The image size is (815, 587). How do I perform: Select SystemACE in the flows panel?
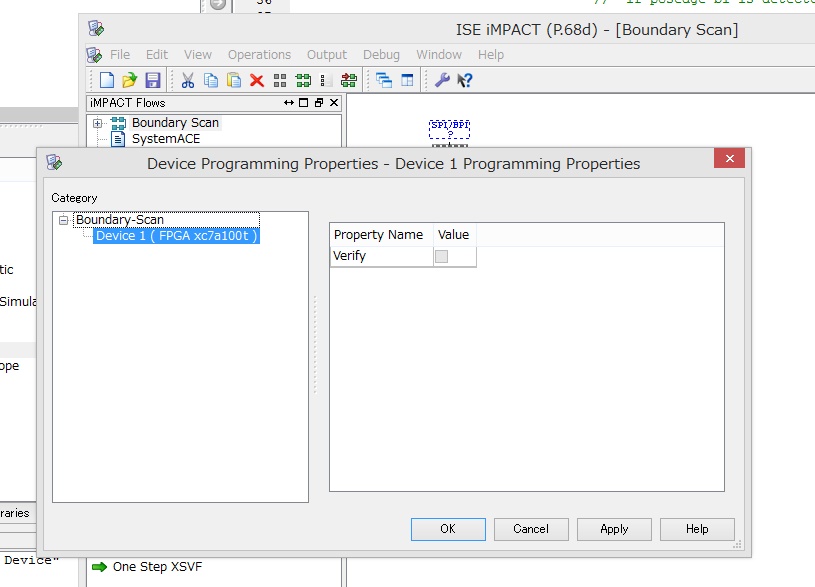[x=165, y=139]
